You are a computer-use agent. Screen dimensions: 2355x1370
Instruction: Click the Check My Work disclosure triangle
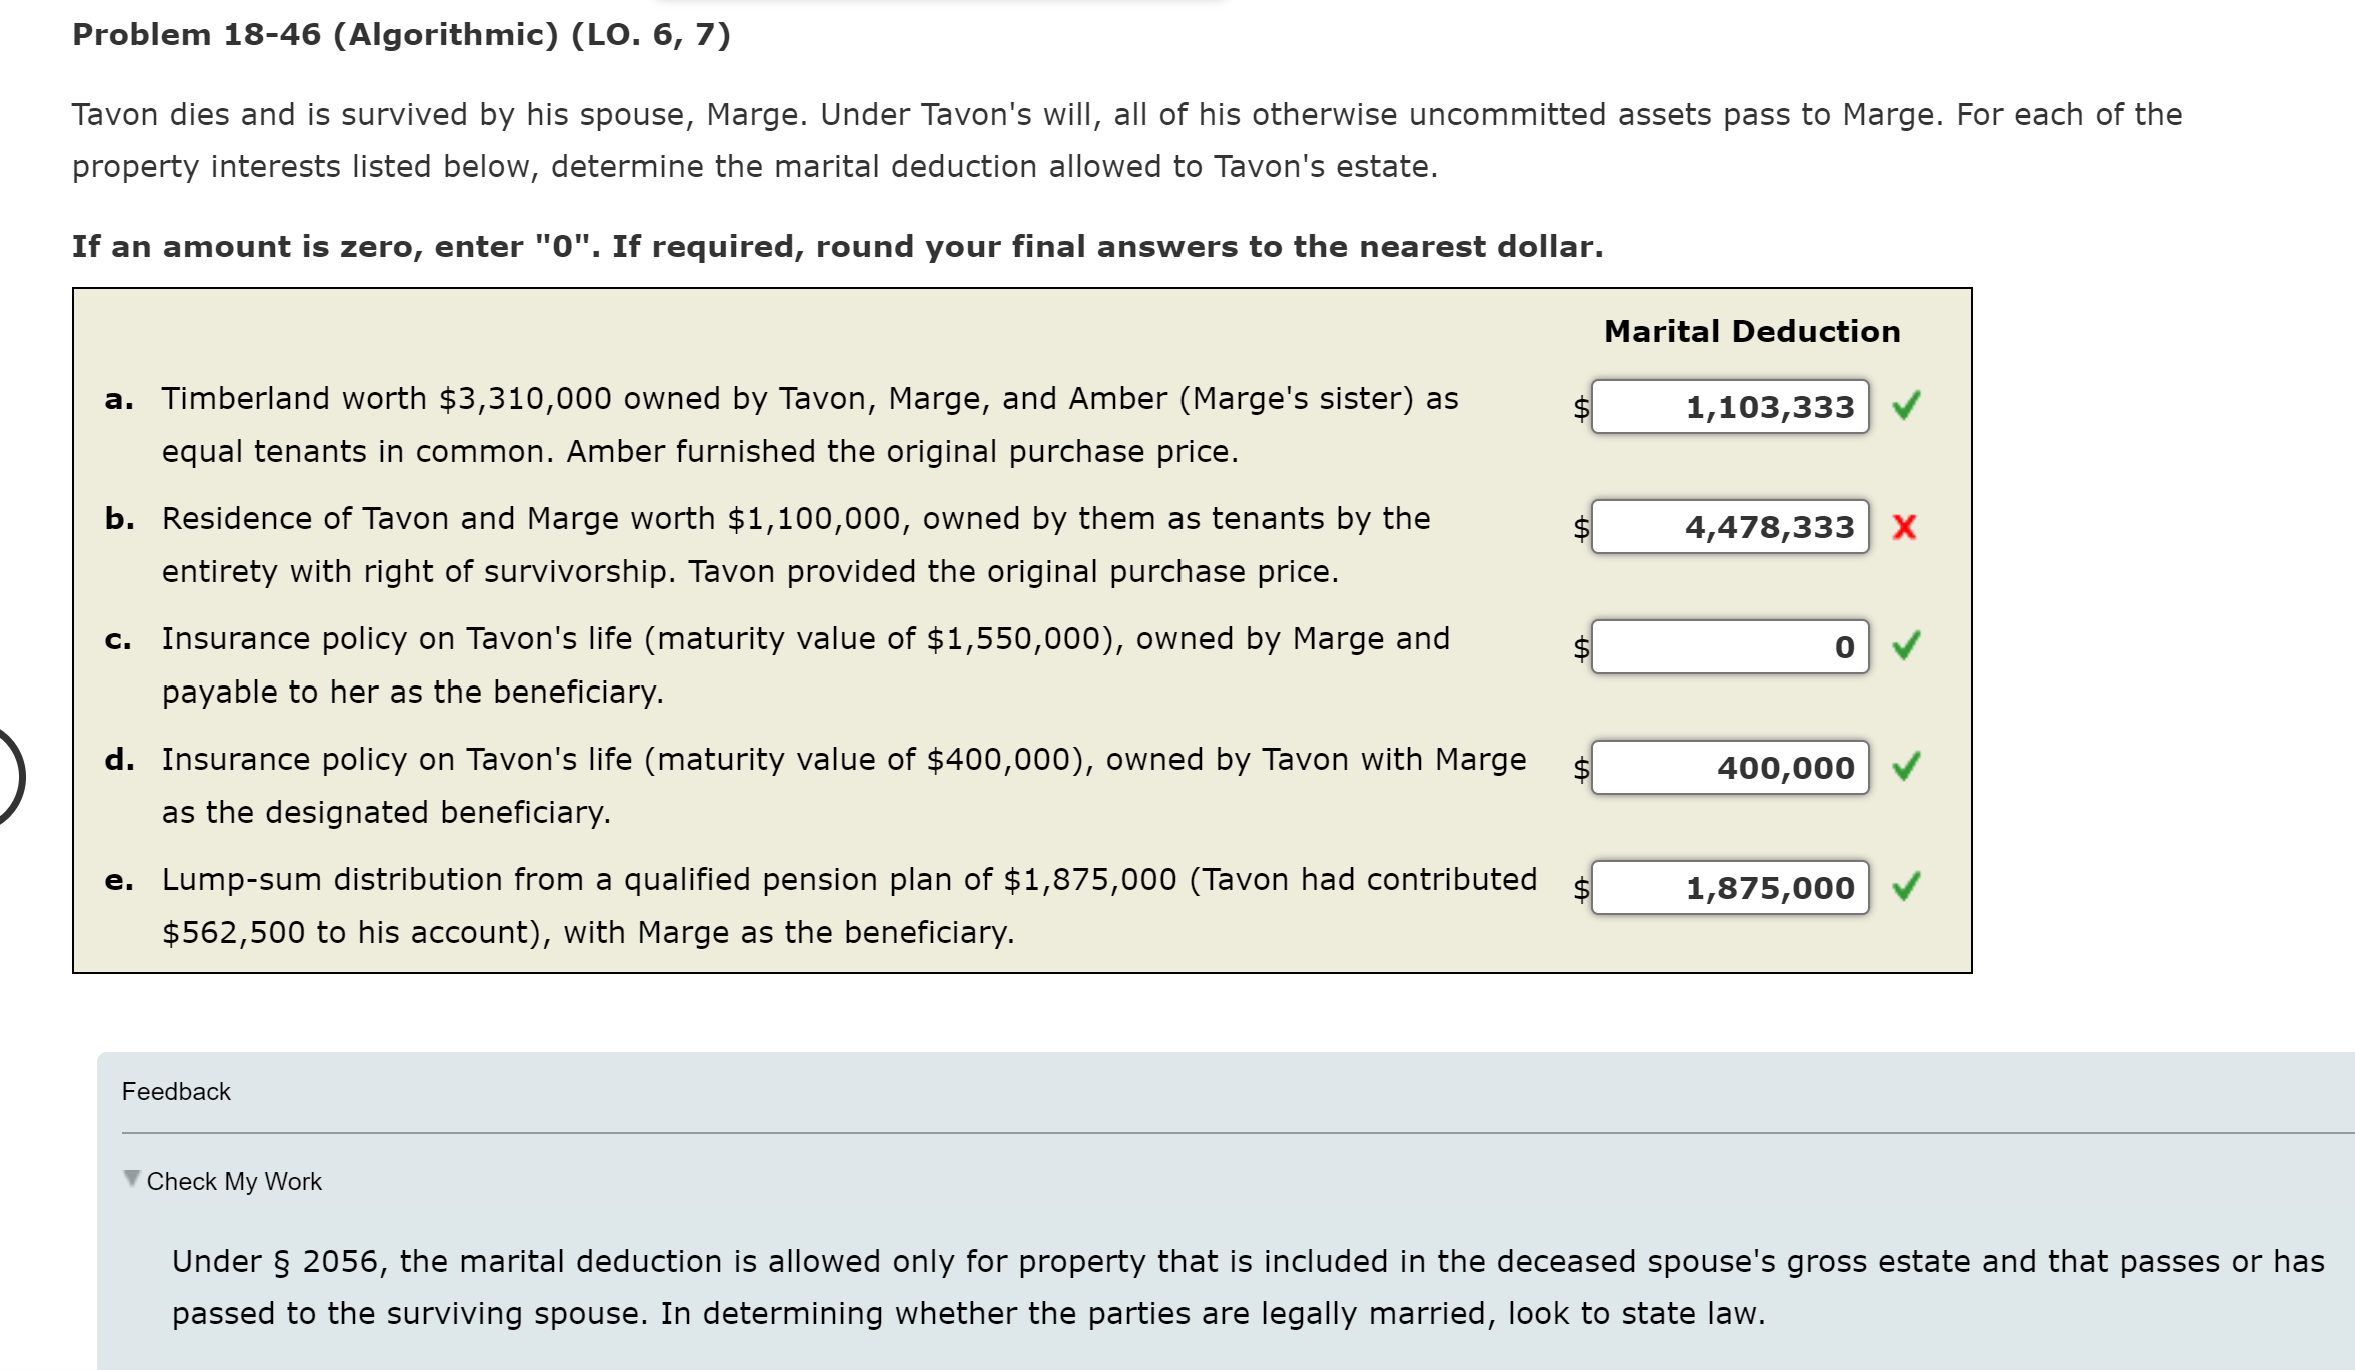(x=132, y=1180)
